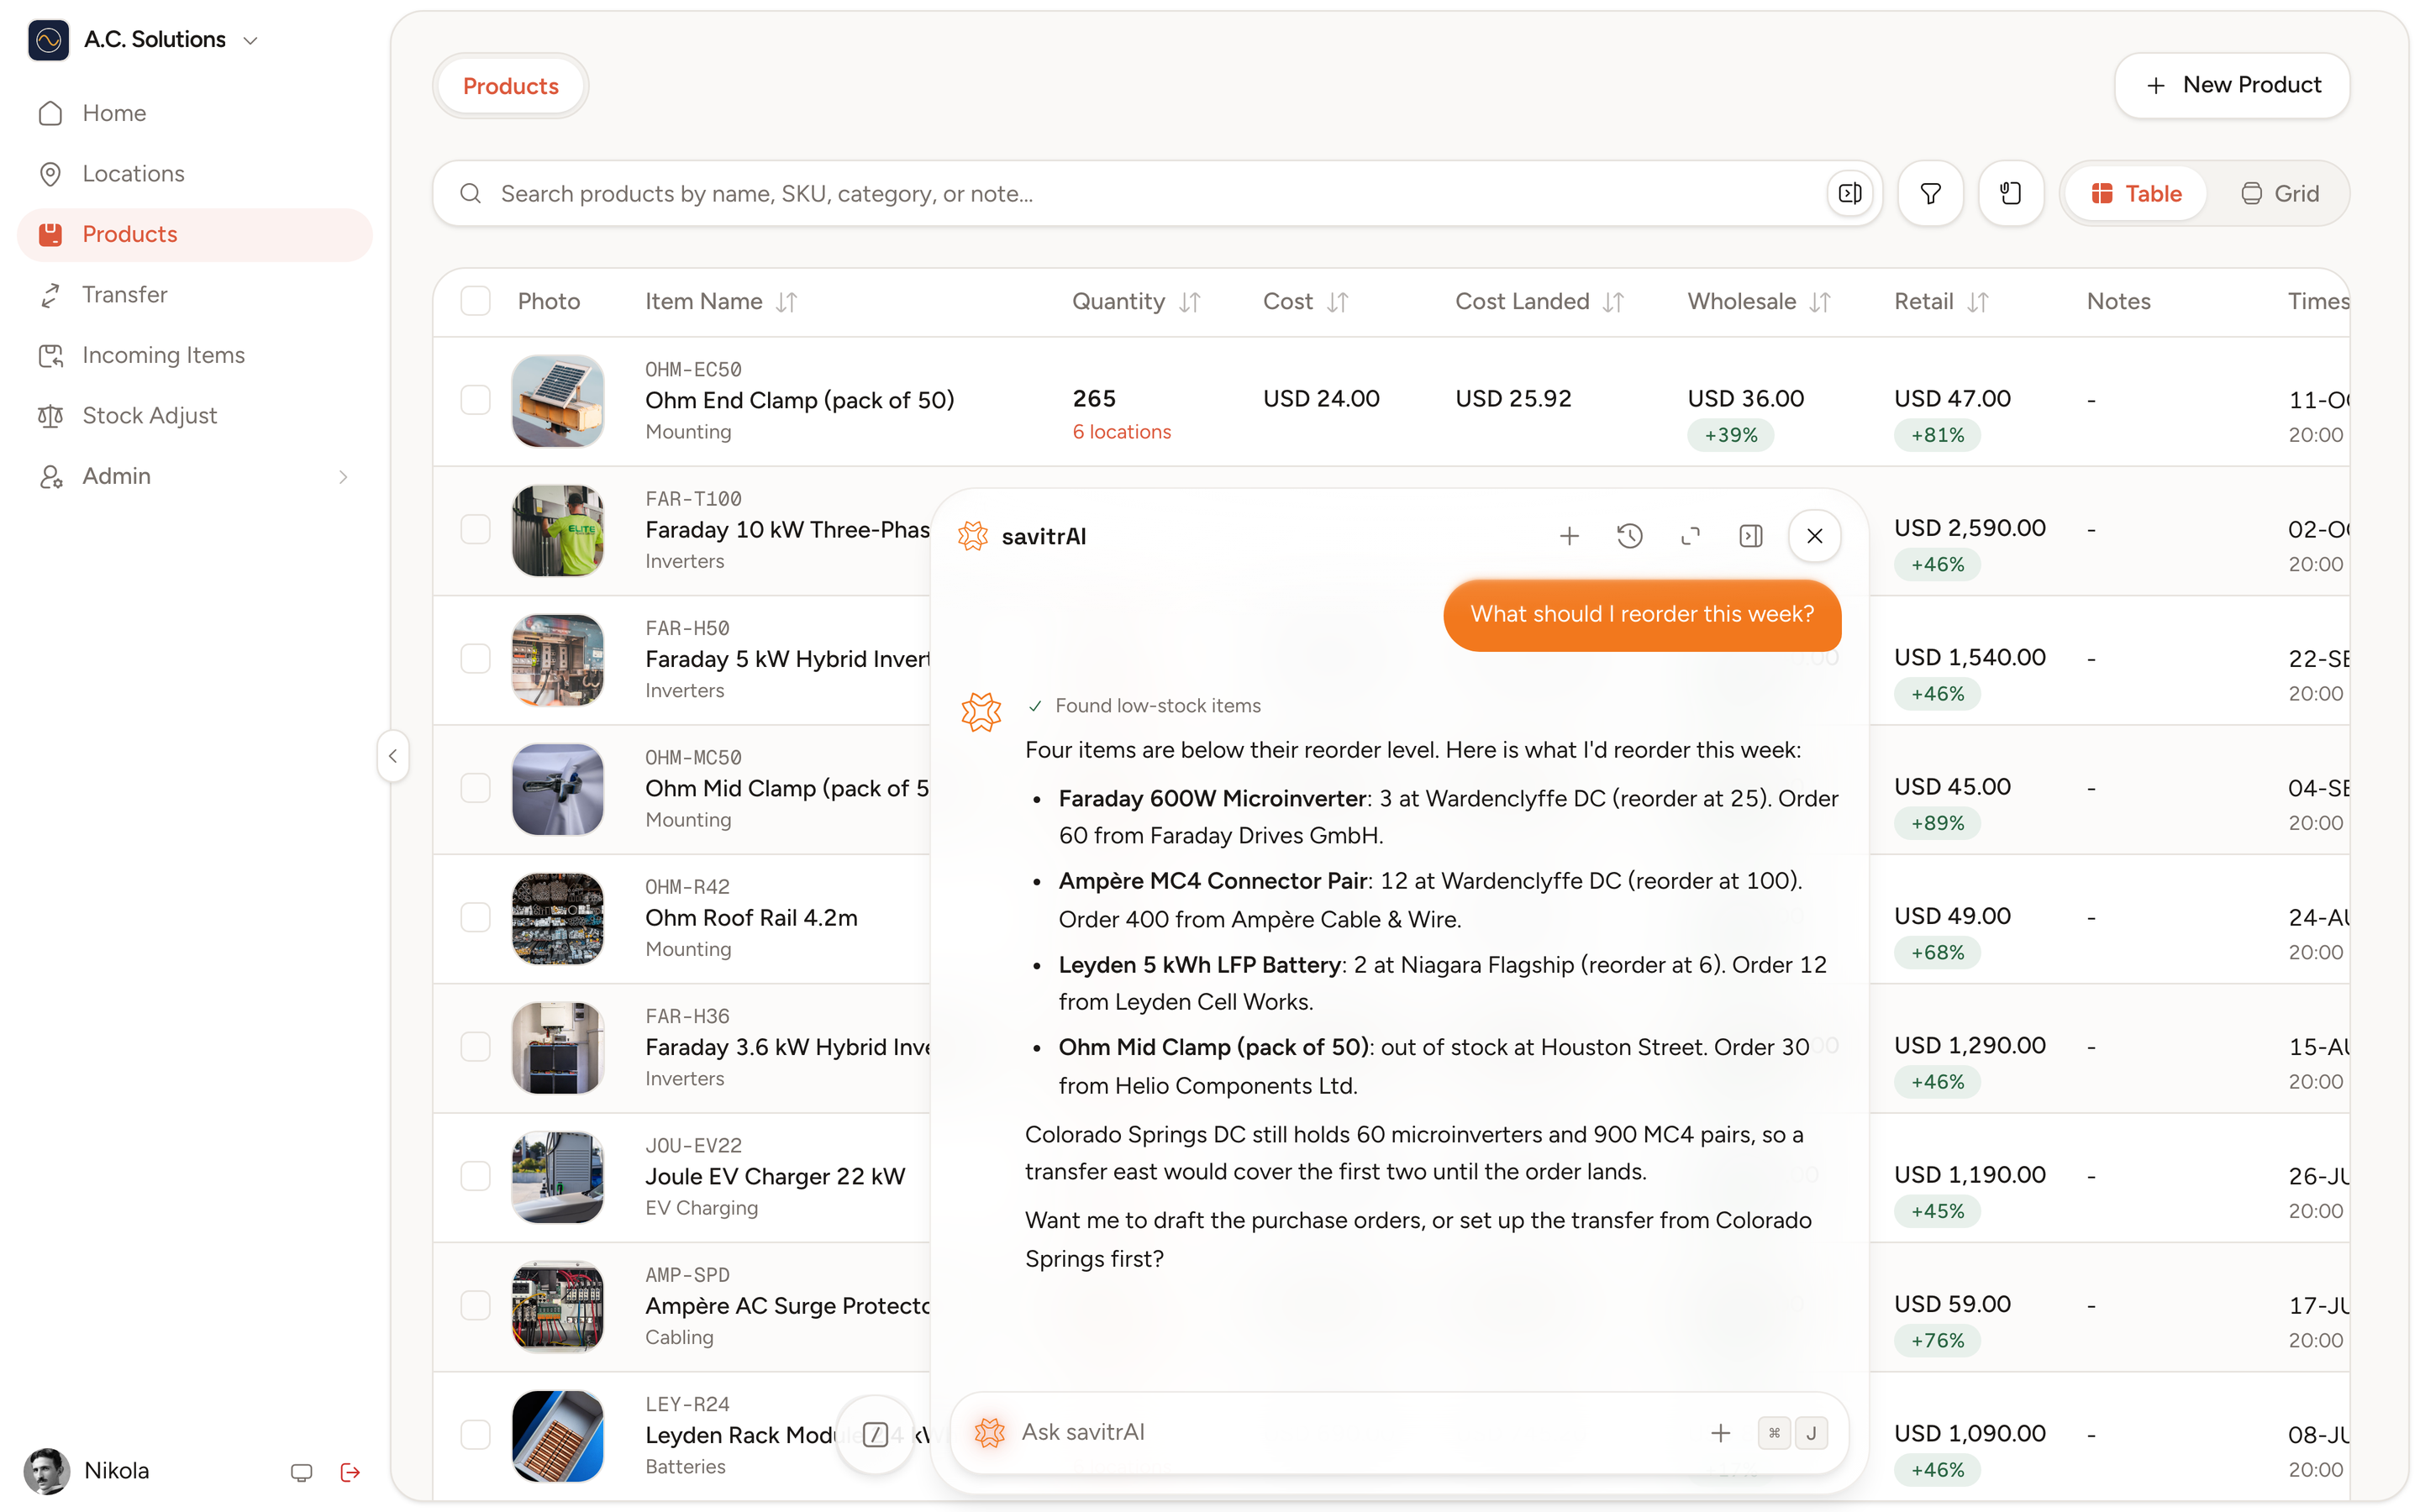Expand savitrAI panel to fullscreen
Screen dimensions: 2420x1512
pos(1690,536)
